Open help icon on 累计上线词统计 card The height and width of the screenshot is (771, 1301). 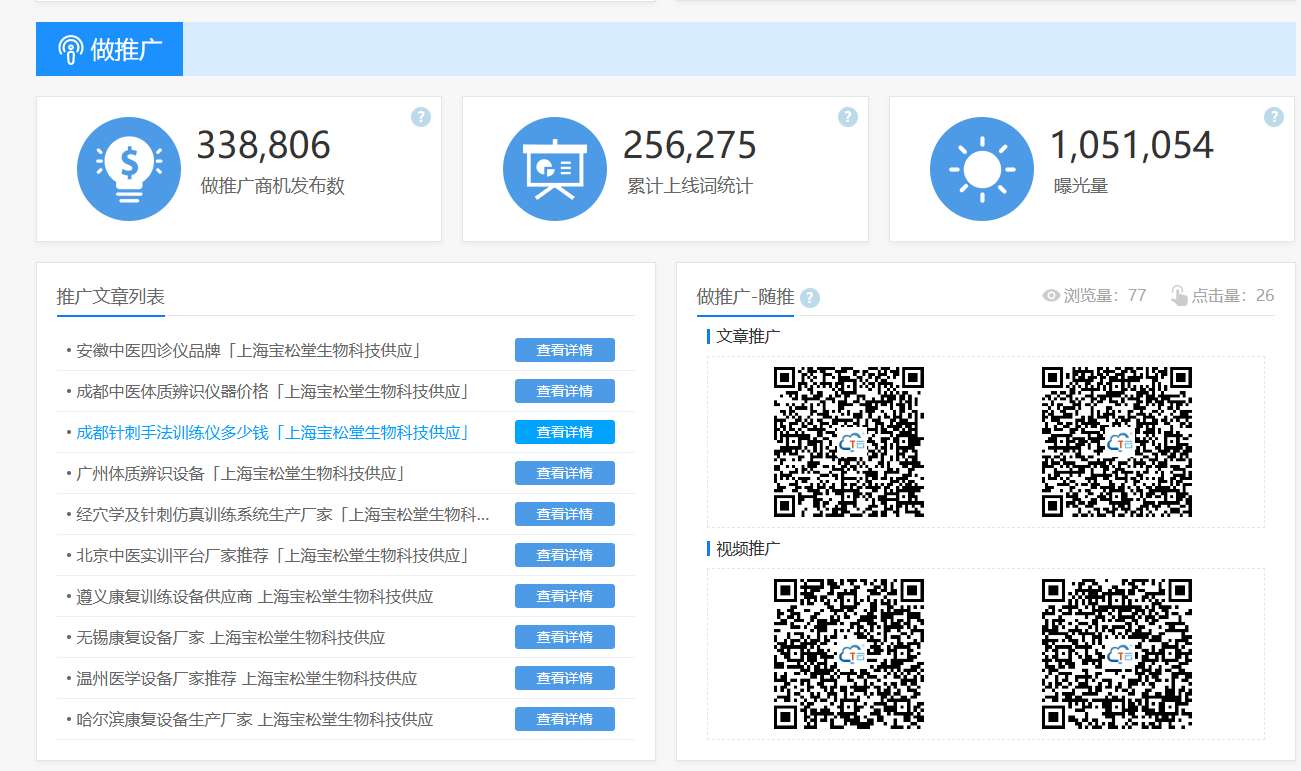click(848, 117)
